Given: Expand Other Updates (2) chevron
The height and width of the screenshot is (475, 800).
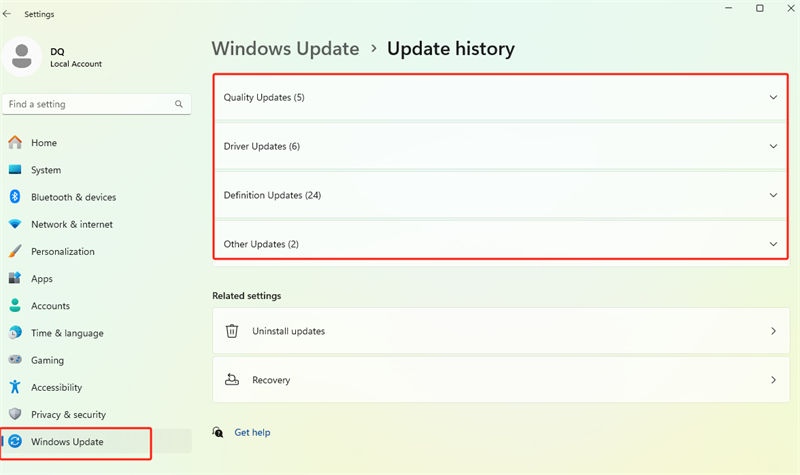Looking at the screenshot, I should coord(773,244).
